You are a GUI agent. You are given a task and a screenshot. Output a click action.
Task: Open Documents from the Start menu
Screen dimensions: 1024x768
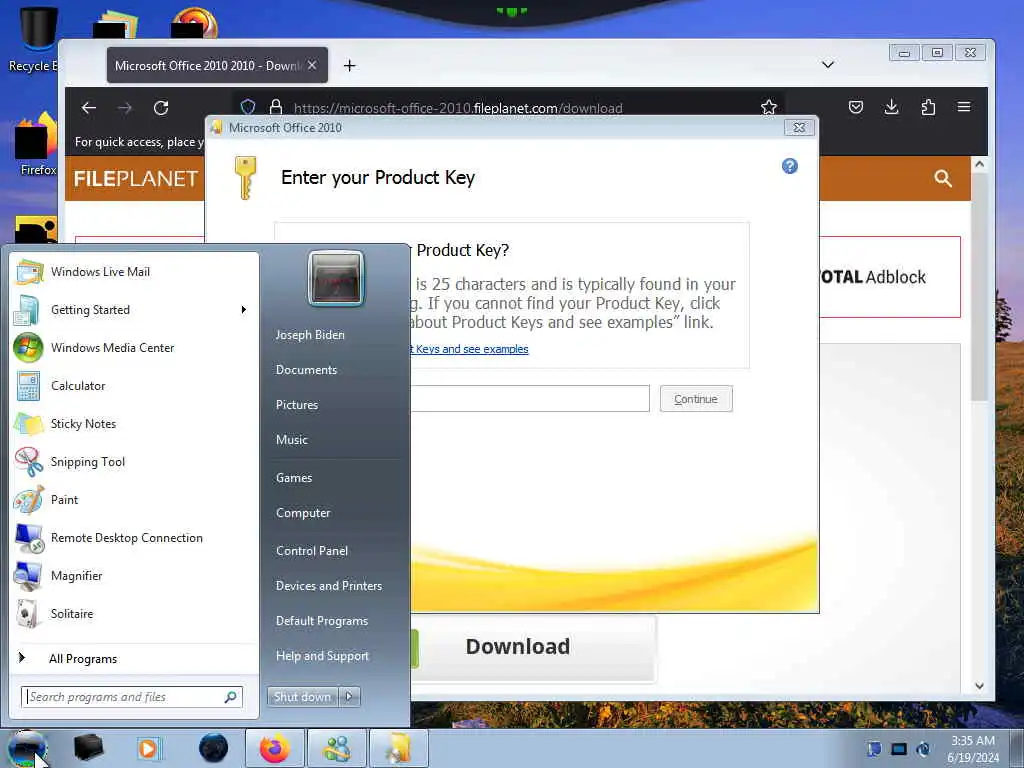point(306,370)
